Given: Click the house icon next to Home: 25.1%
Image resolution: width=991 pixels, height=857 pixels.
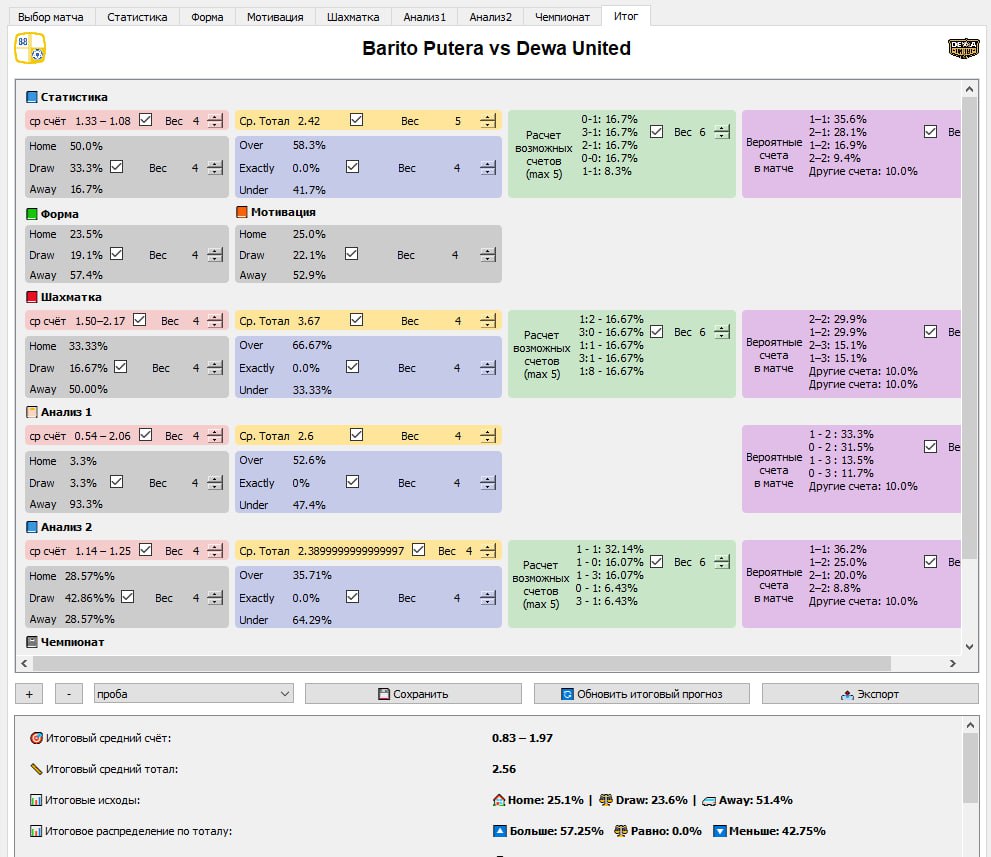Looking at the screenshot, I should tap(499, 800).
